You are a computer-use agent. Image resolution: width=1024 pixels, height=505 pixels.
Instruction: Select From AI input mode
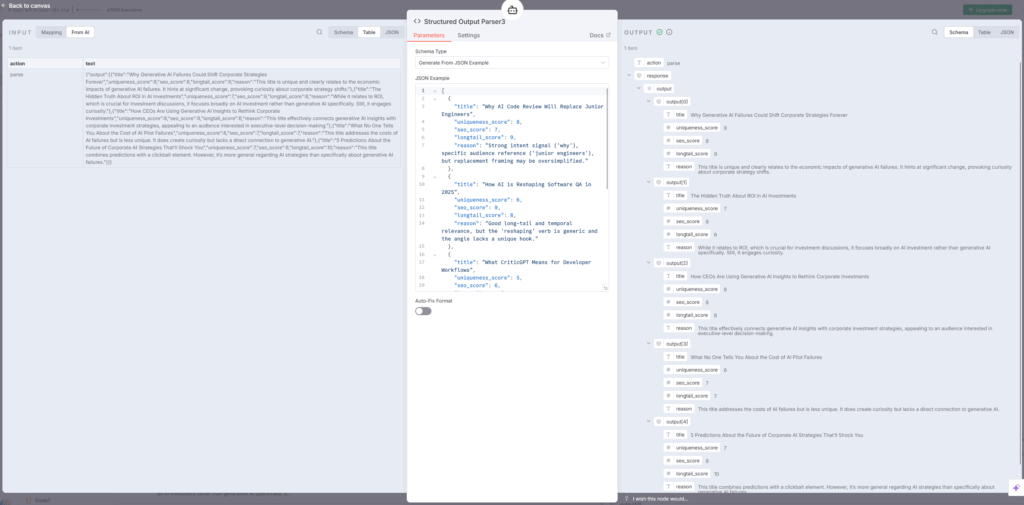(80, 32)
